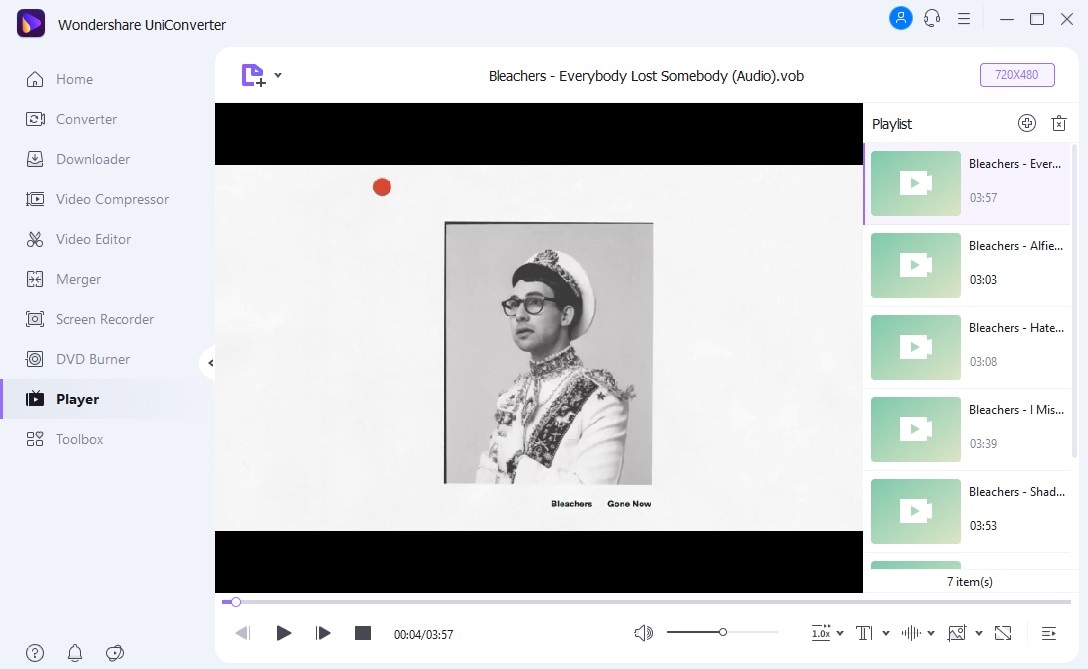Click the Playlist heading
The width and height of the screenshot is (1088, 669).
[x=892, y=124]
